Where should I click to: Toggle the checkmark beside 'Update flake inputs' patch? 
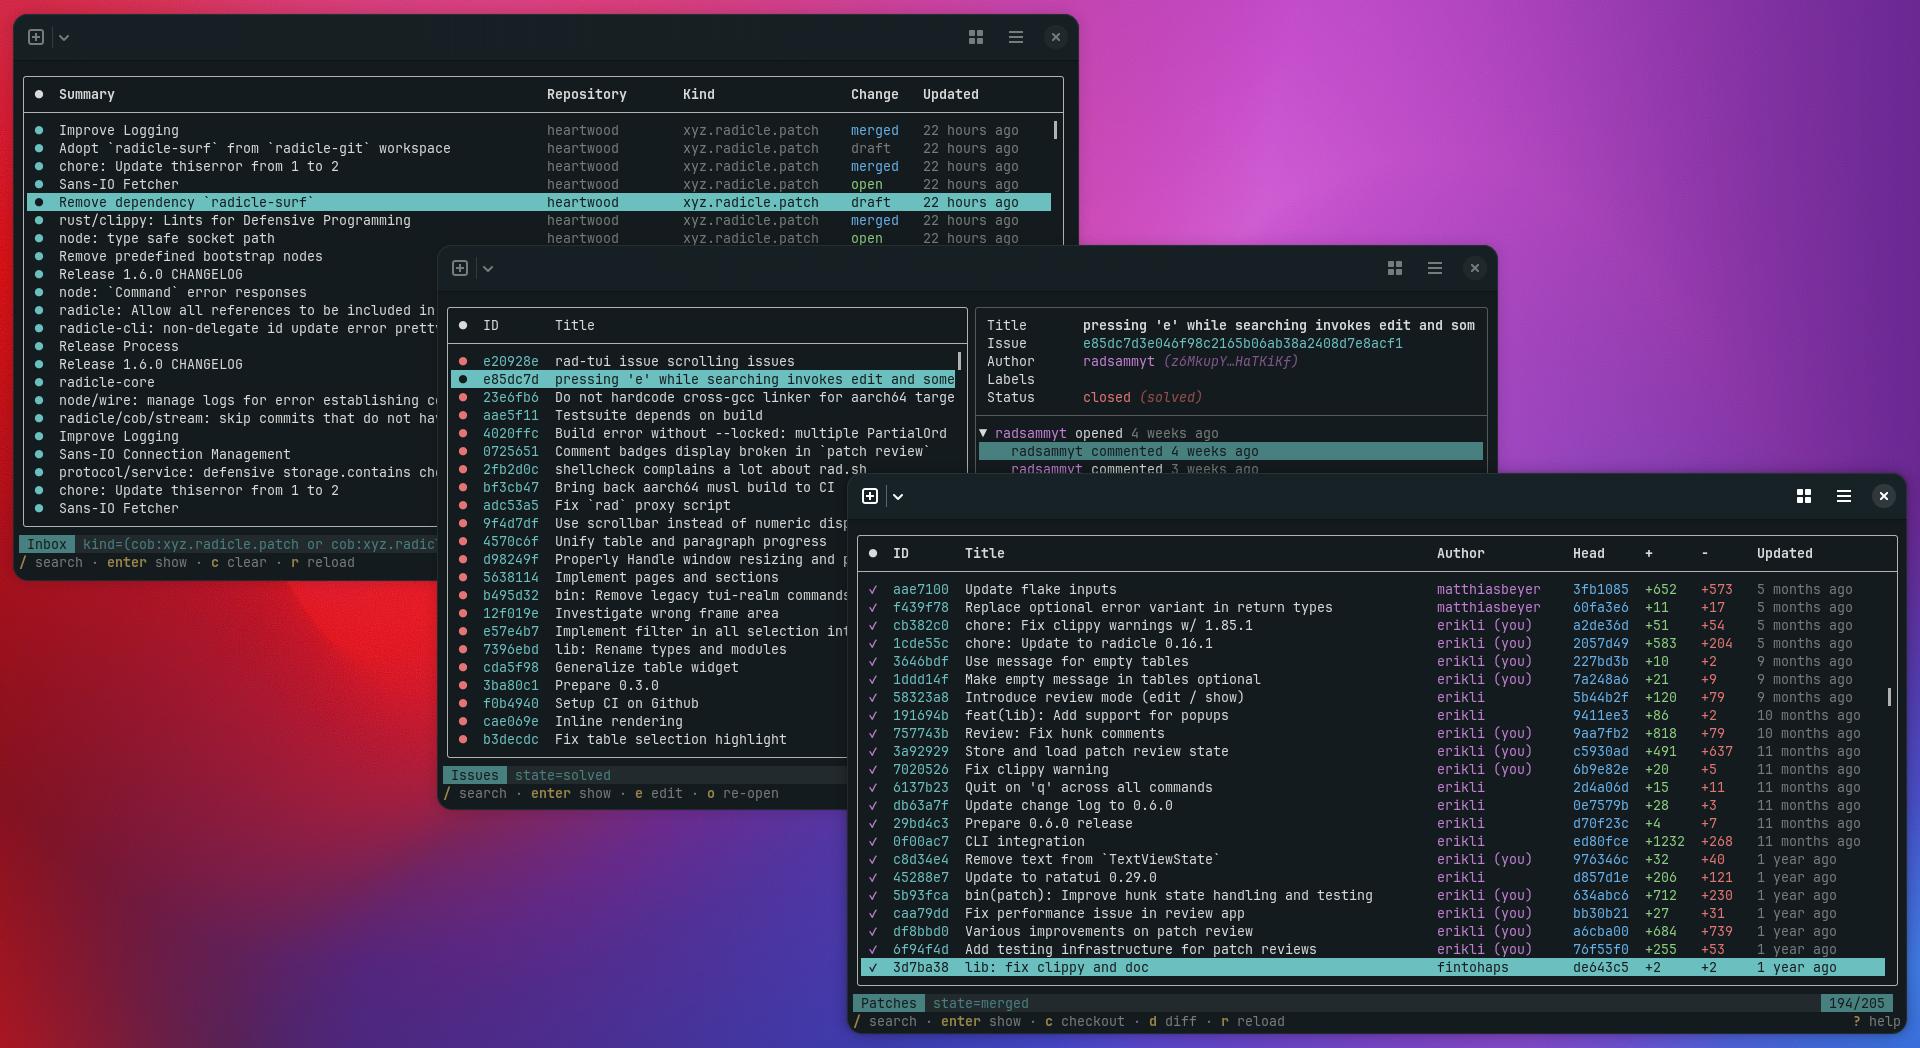(873, 589)
